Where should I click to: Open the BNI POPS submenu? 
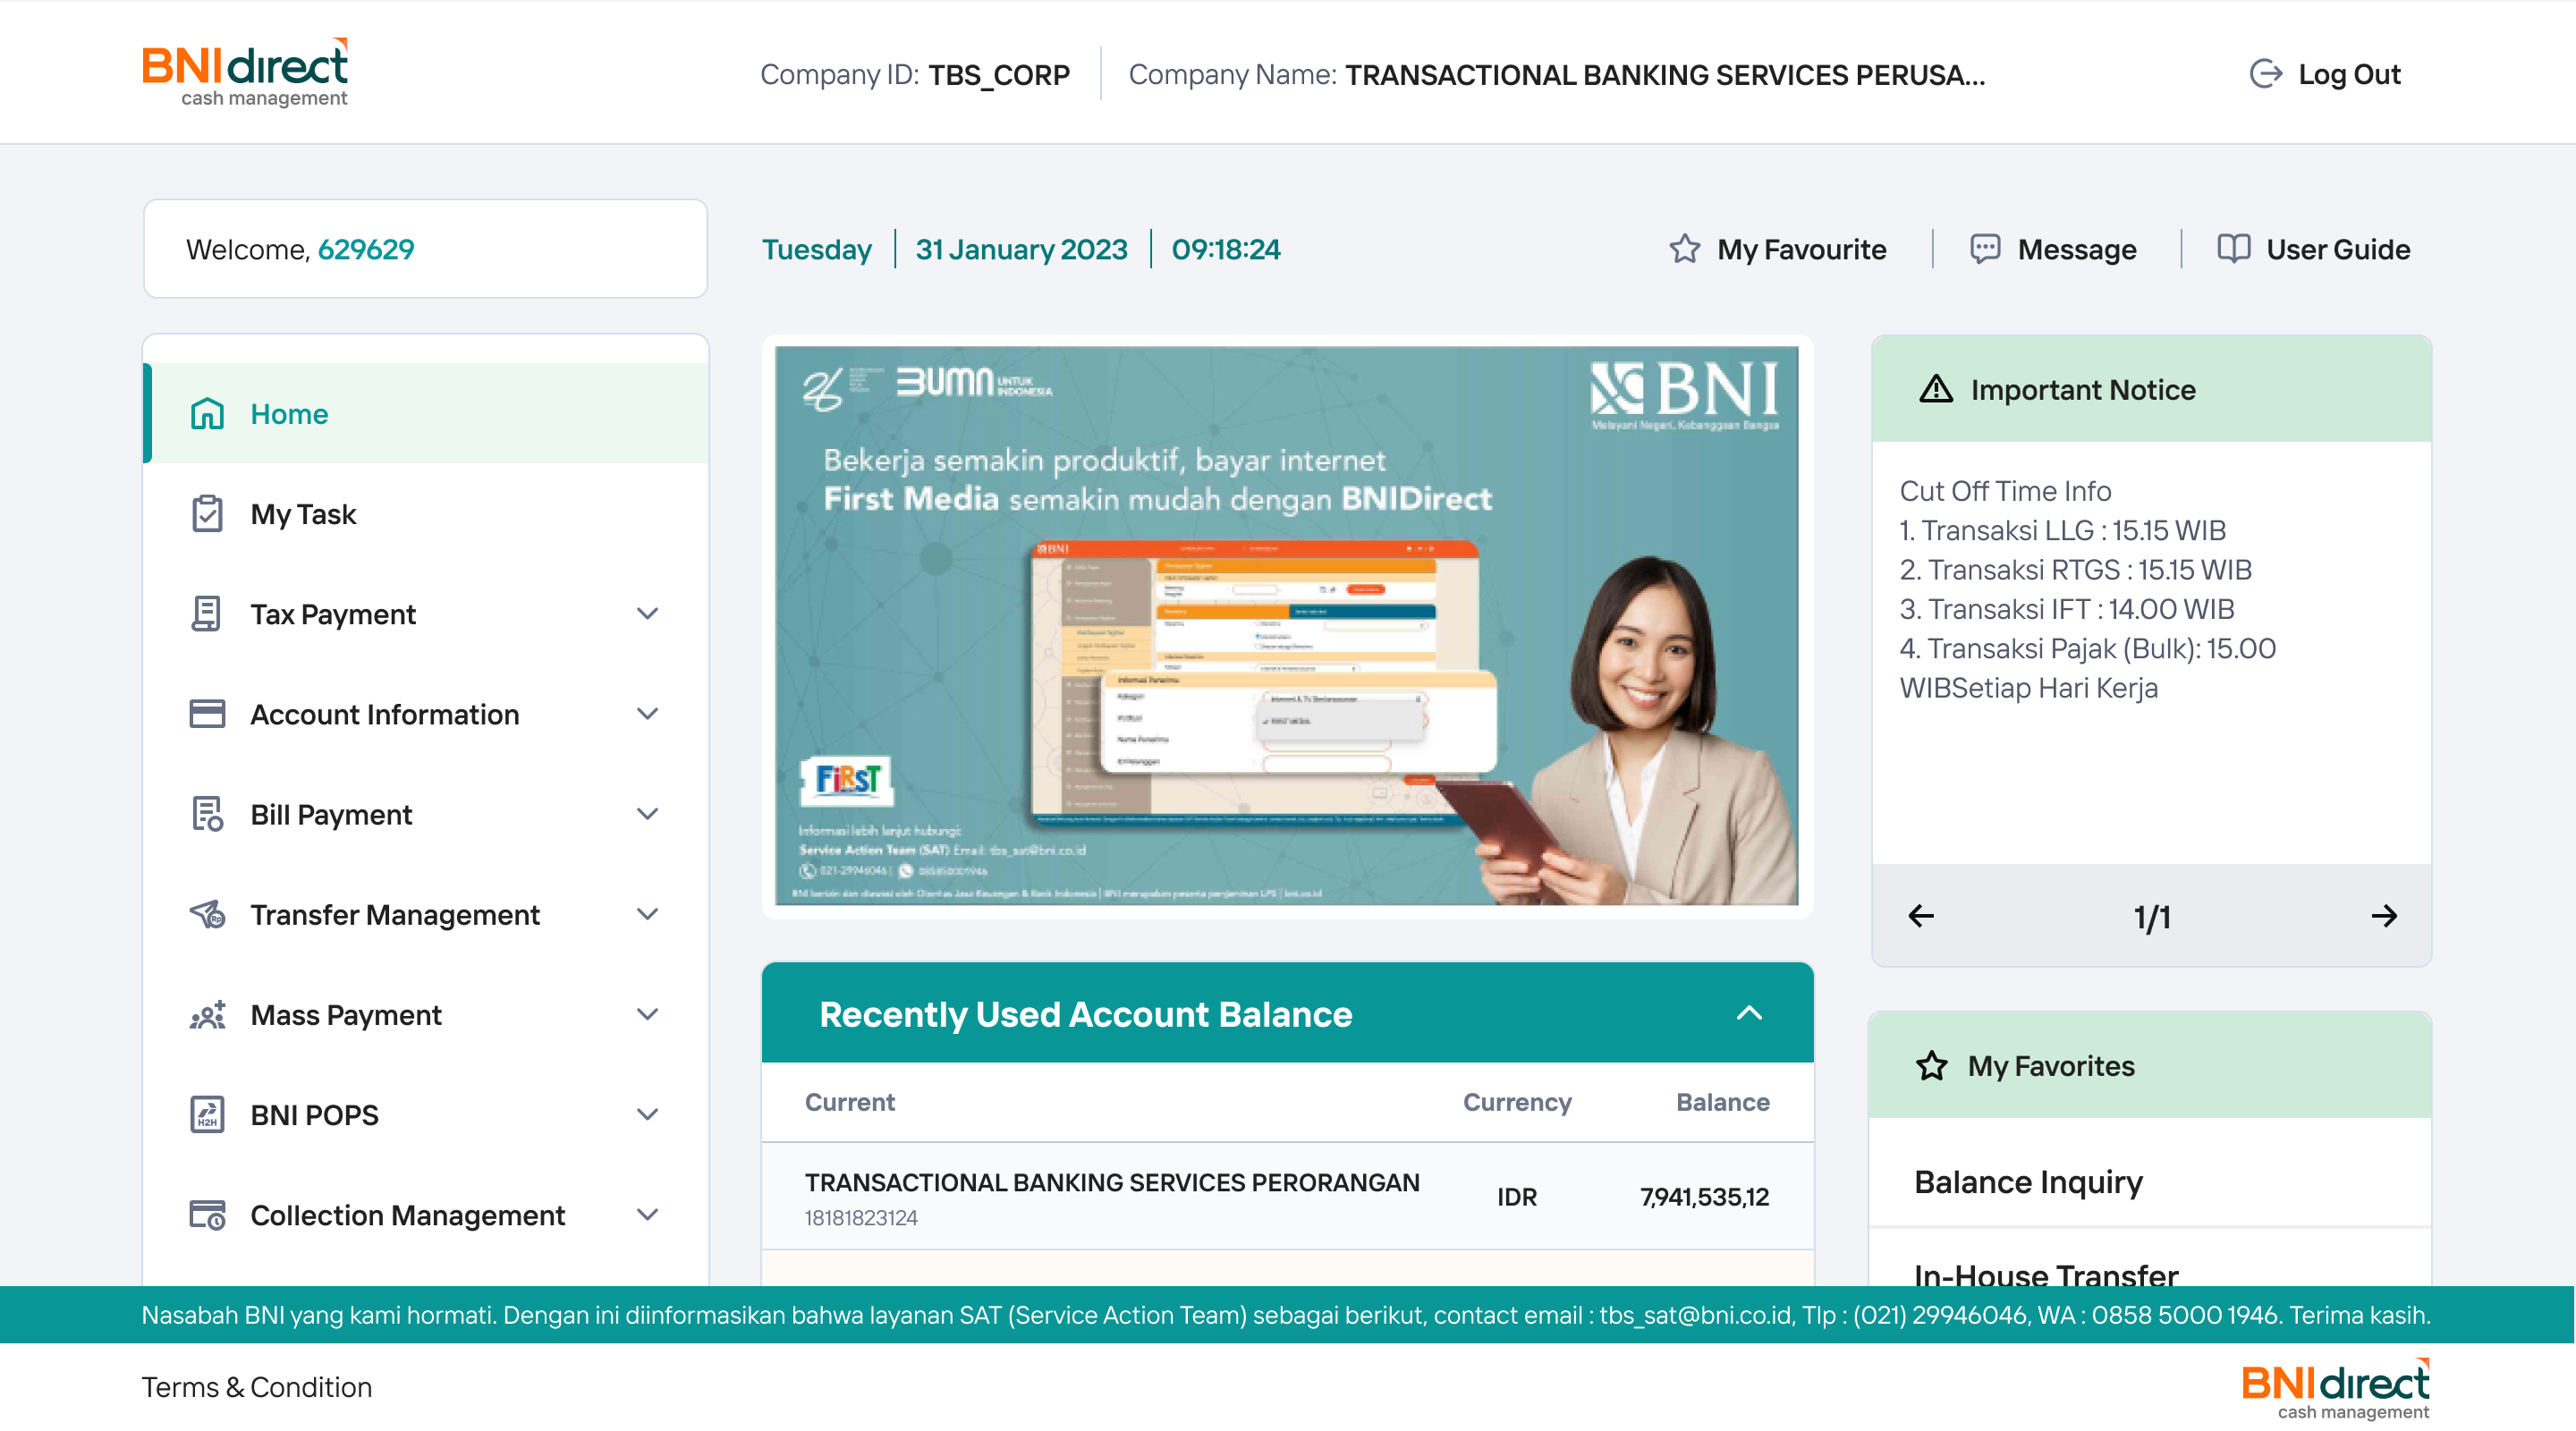click(648, 1114)
